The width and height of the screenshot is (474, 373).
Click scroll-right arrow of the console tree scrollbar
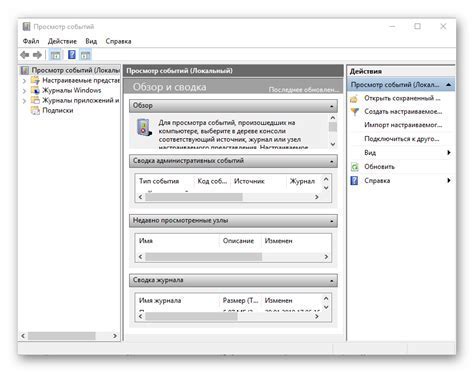[x=115, y=336]
